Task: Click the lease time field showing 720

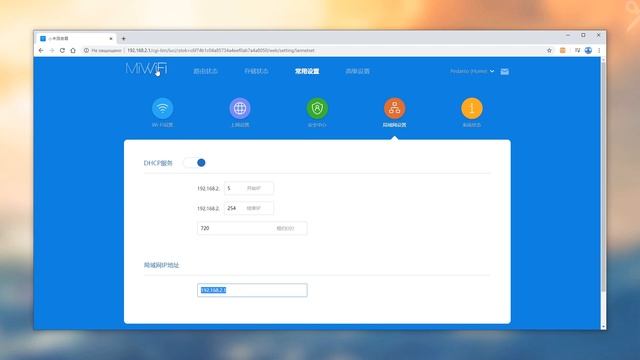Action: tap(252, 228)
